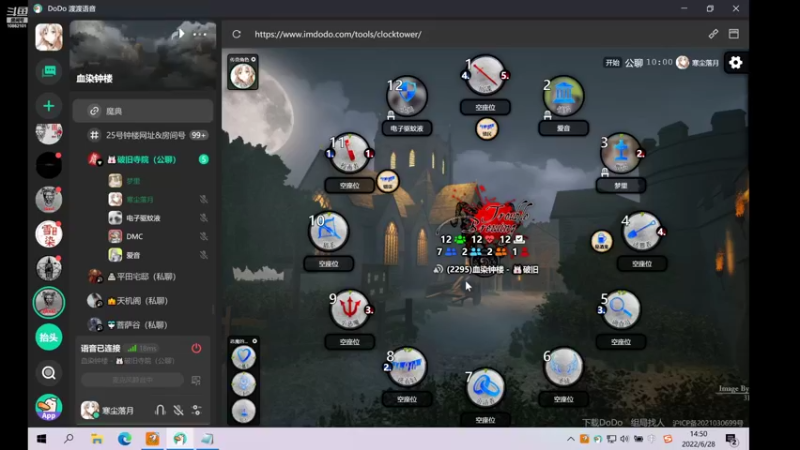Close the bottom-left role list panel
The image size is (800, 450).
[255, 341]
